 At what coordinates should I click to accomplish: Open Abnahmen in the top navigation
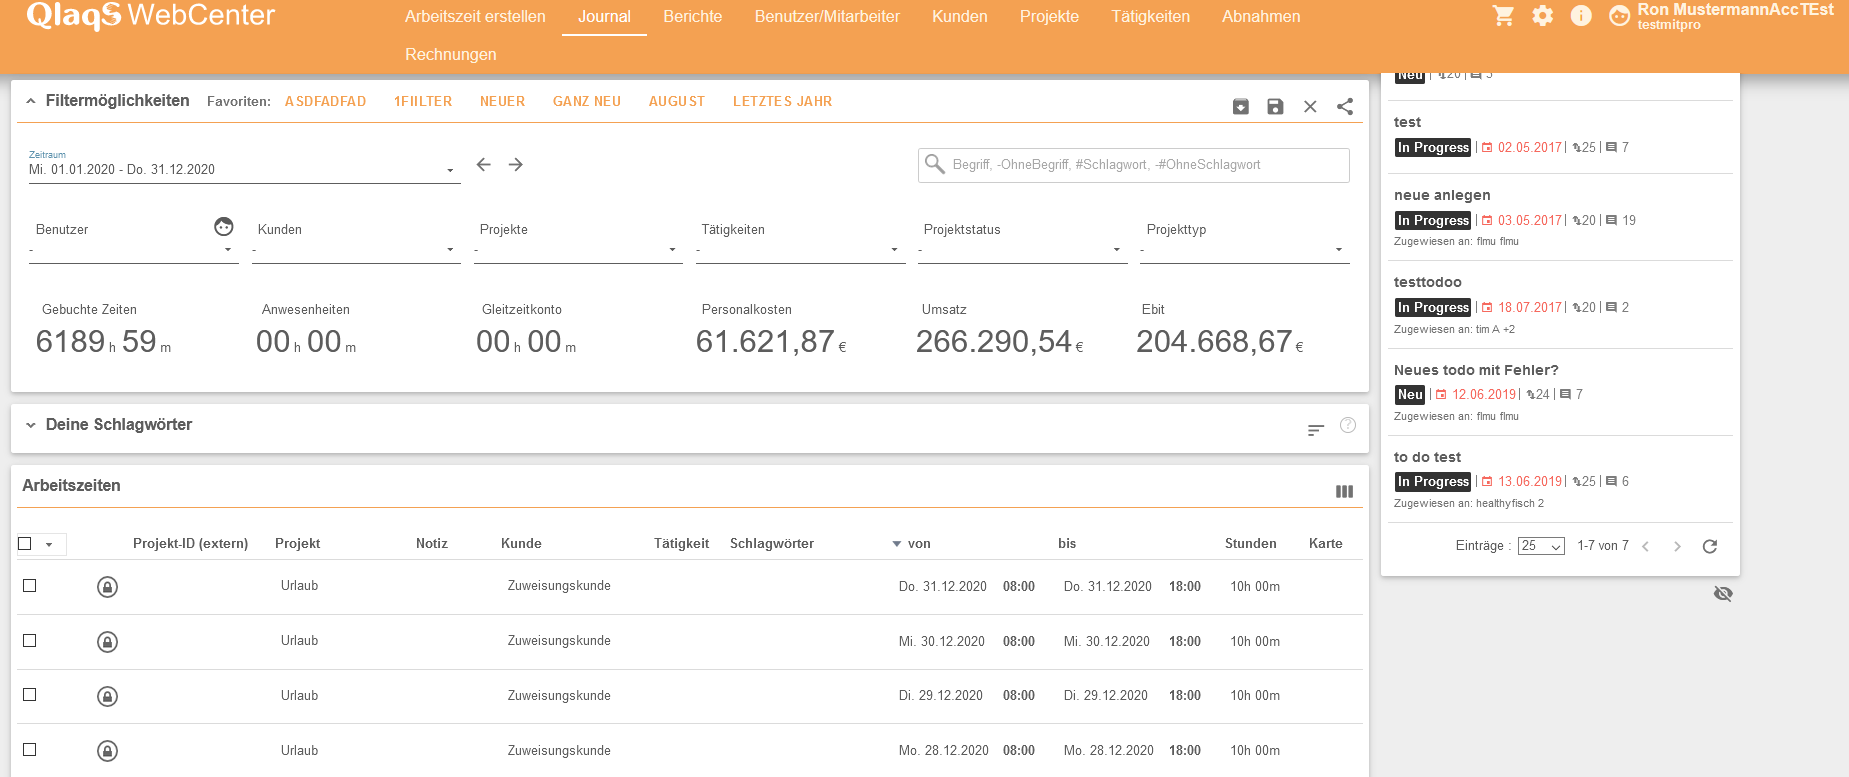pos(1261,17)
